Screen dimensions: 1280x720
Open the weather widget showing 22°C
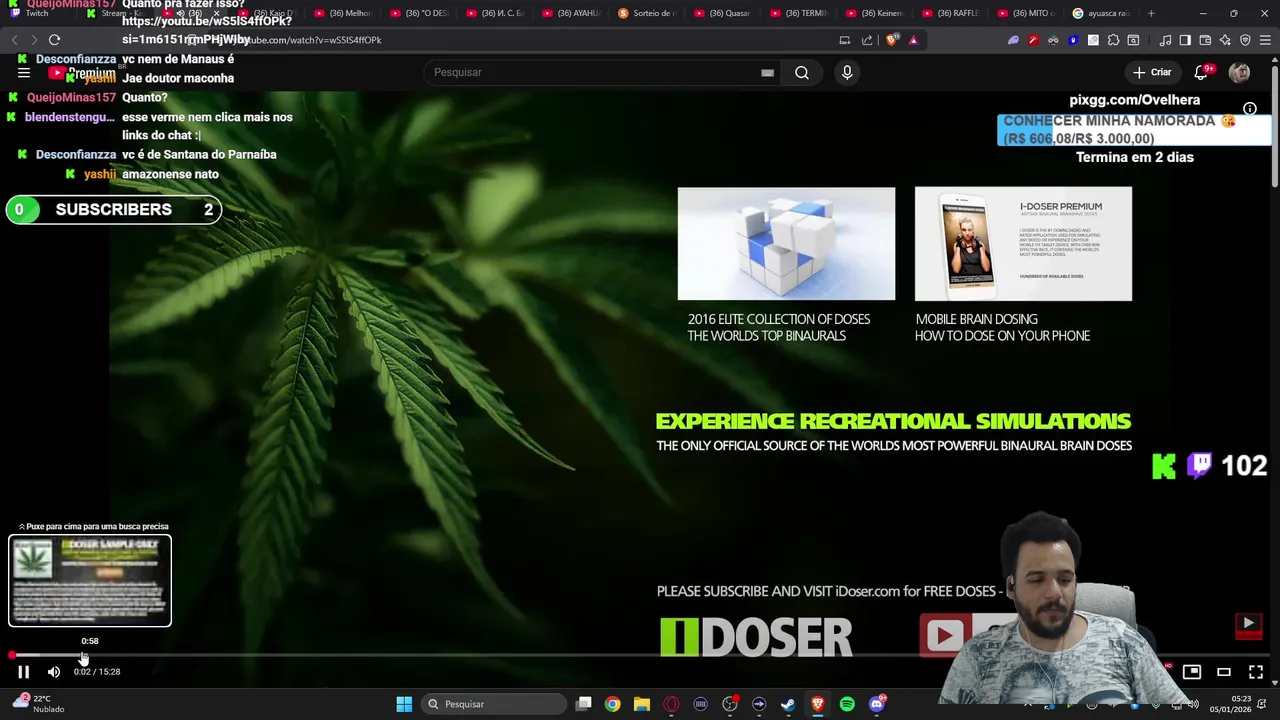[38, 704]
